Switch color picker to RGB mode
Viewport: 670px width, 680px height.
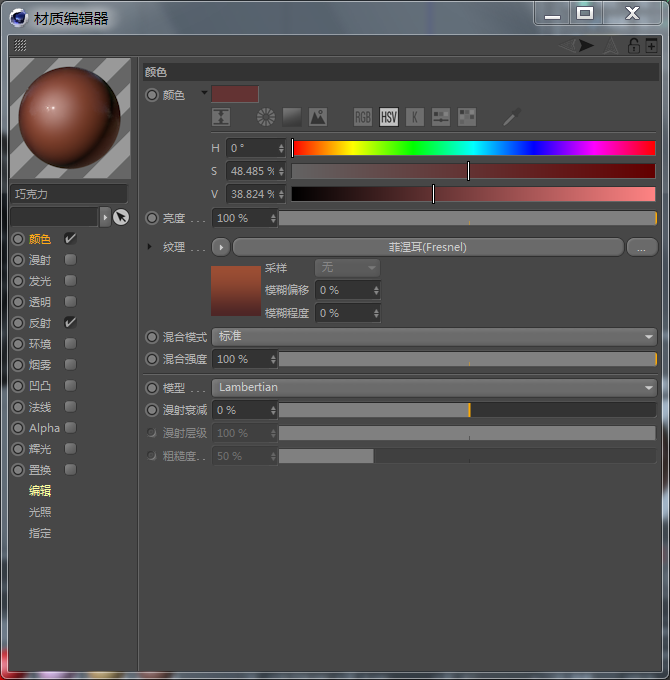pyautogui.click(x=362, y=117)
